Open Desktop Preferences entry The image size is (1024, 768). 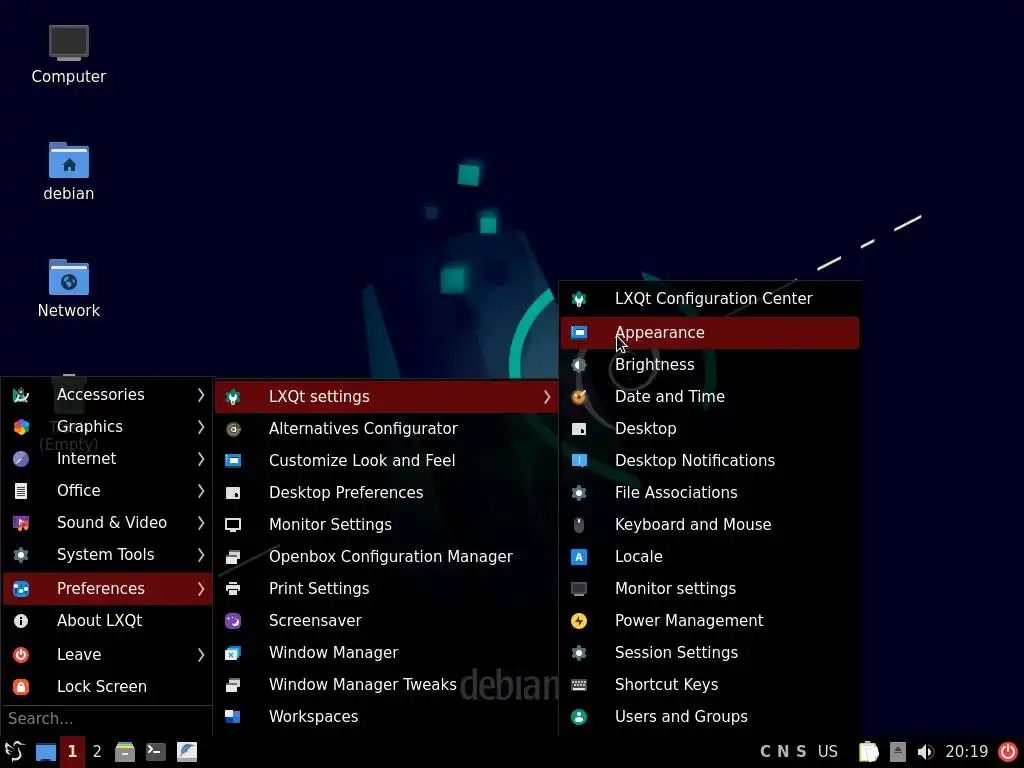[386, 493]
